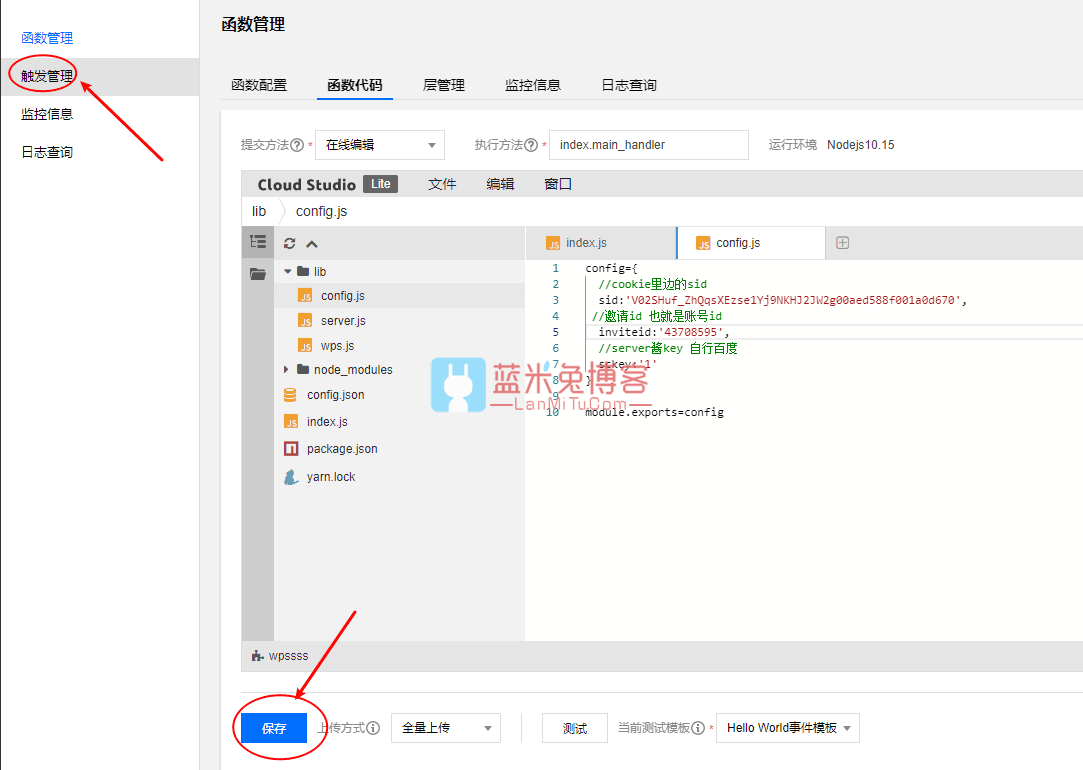Click the lib breadcrumb segment
This screenshot has height=770, width=1083.
259,211
